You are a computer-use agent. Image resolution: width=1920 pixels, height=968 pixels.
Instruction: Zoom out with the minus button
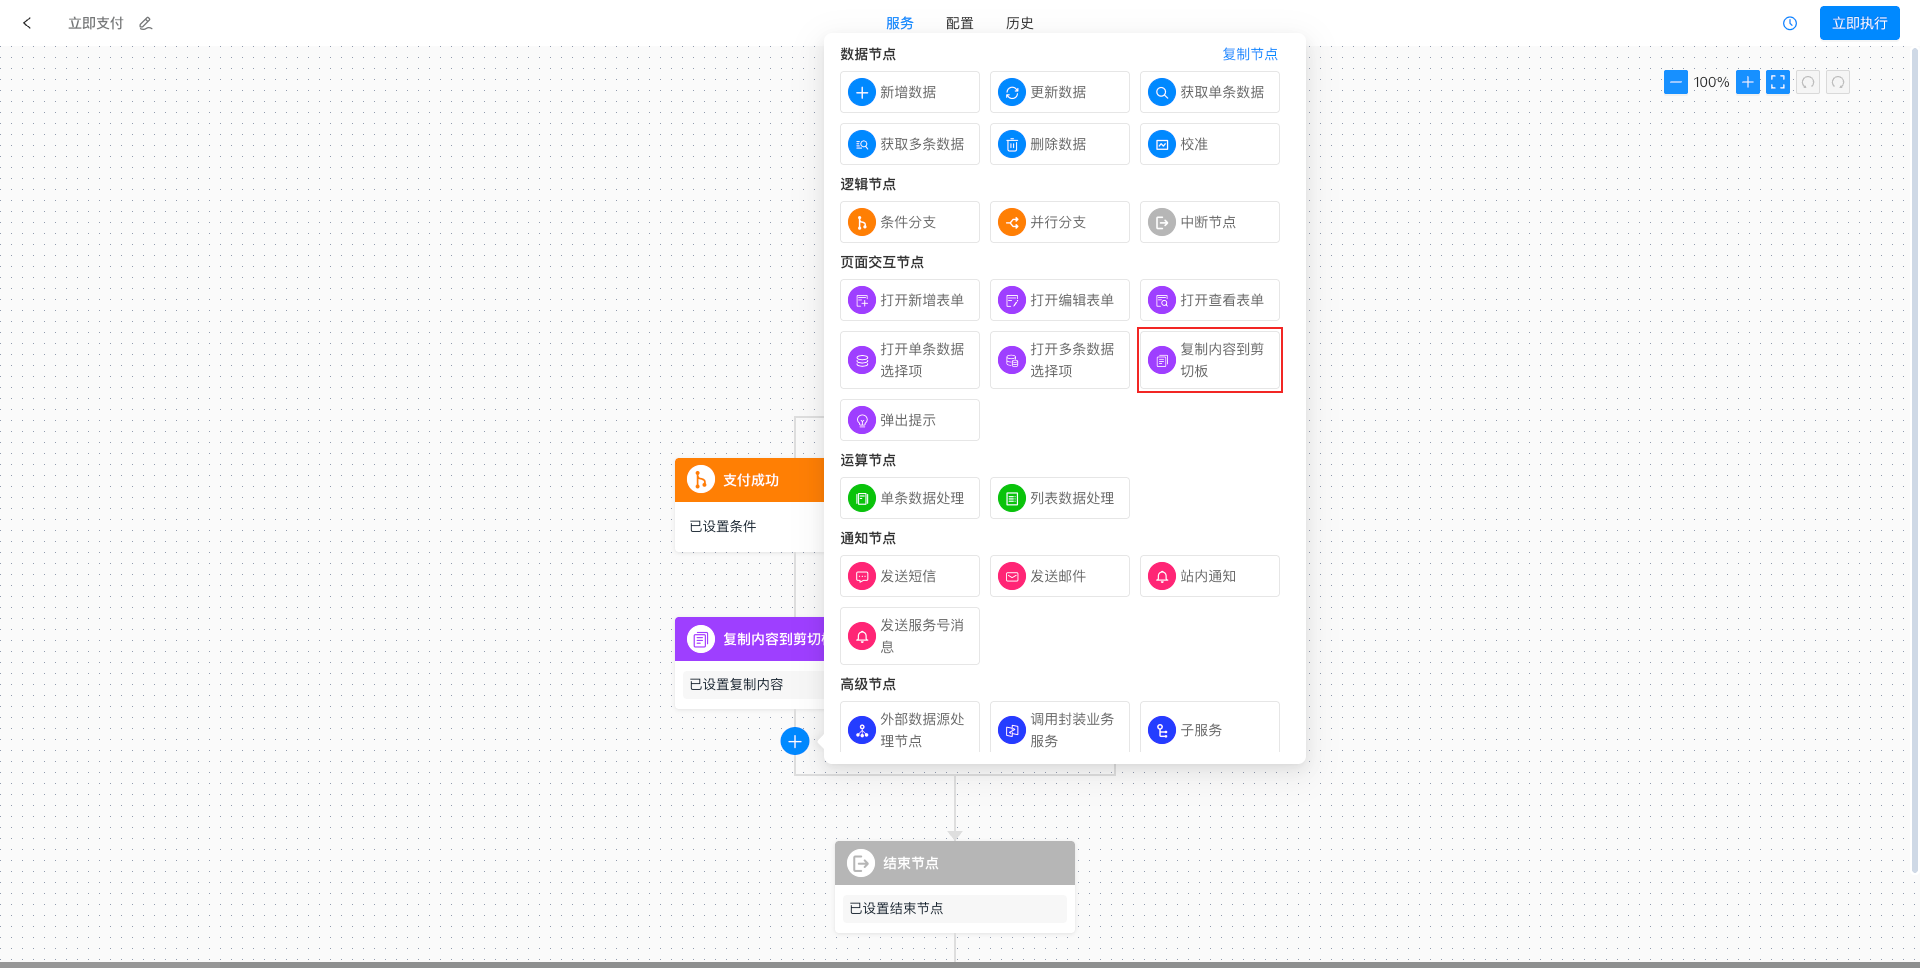[1676, 82]
